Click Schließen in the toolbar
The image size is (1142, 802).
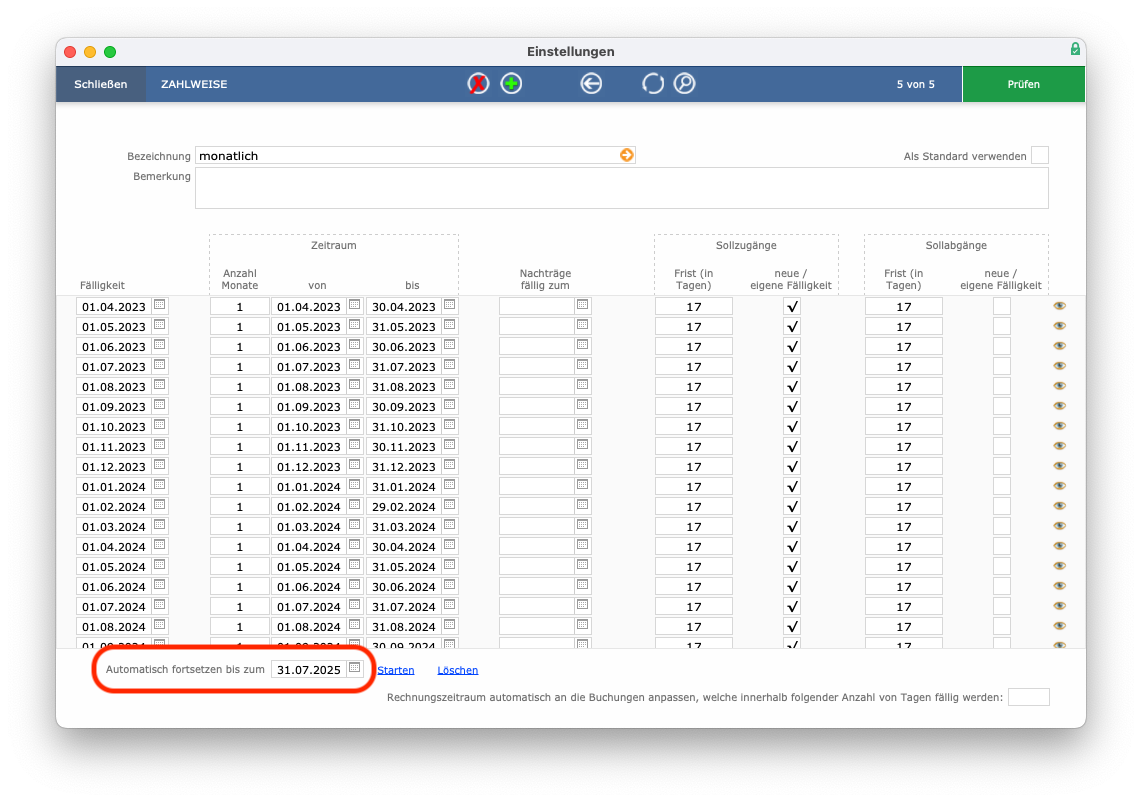click(101, 84)
